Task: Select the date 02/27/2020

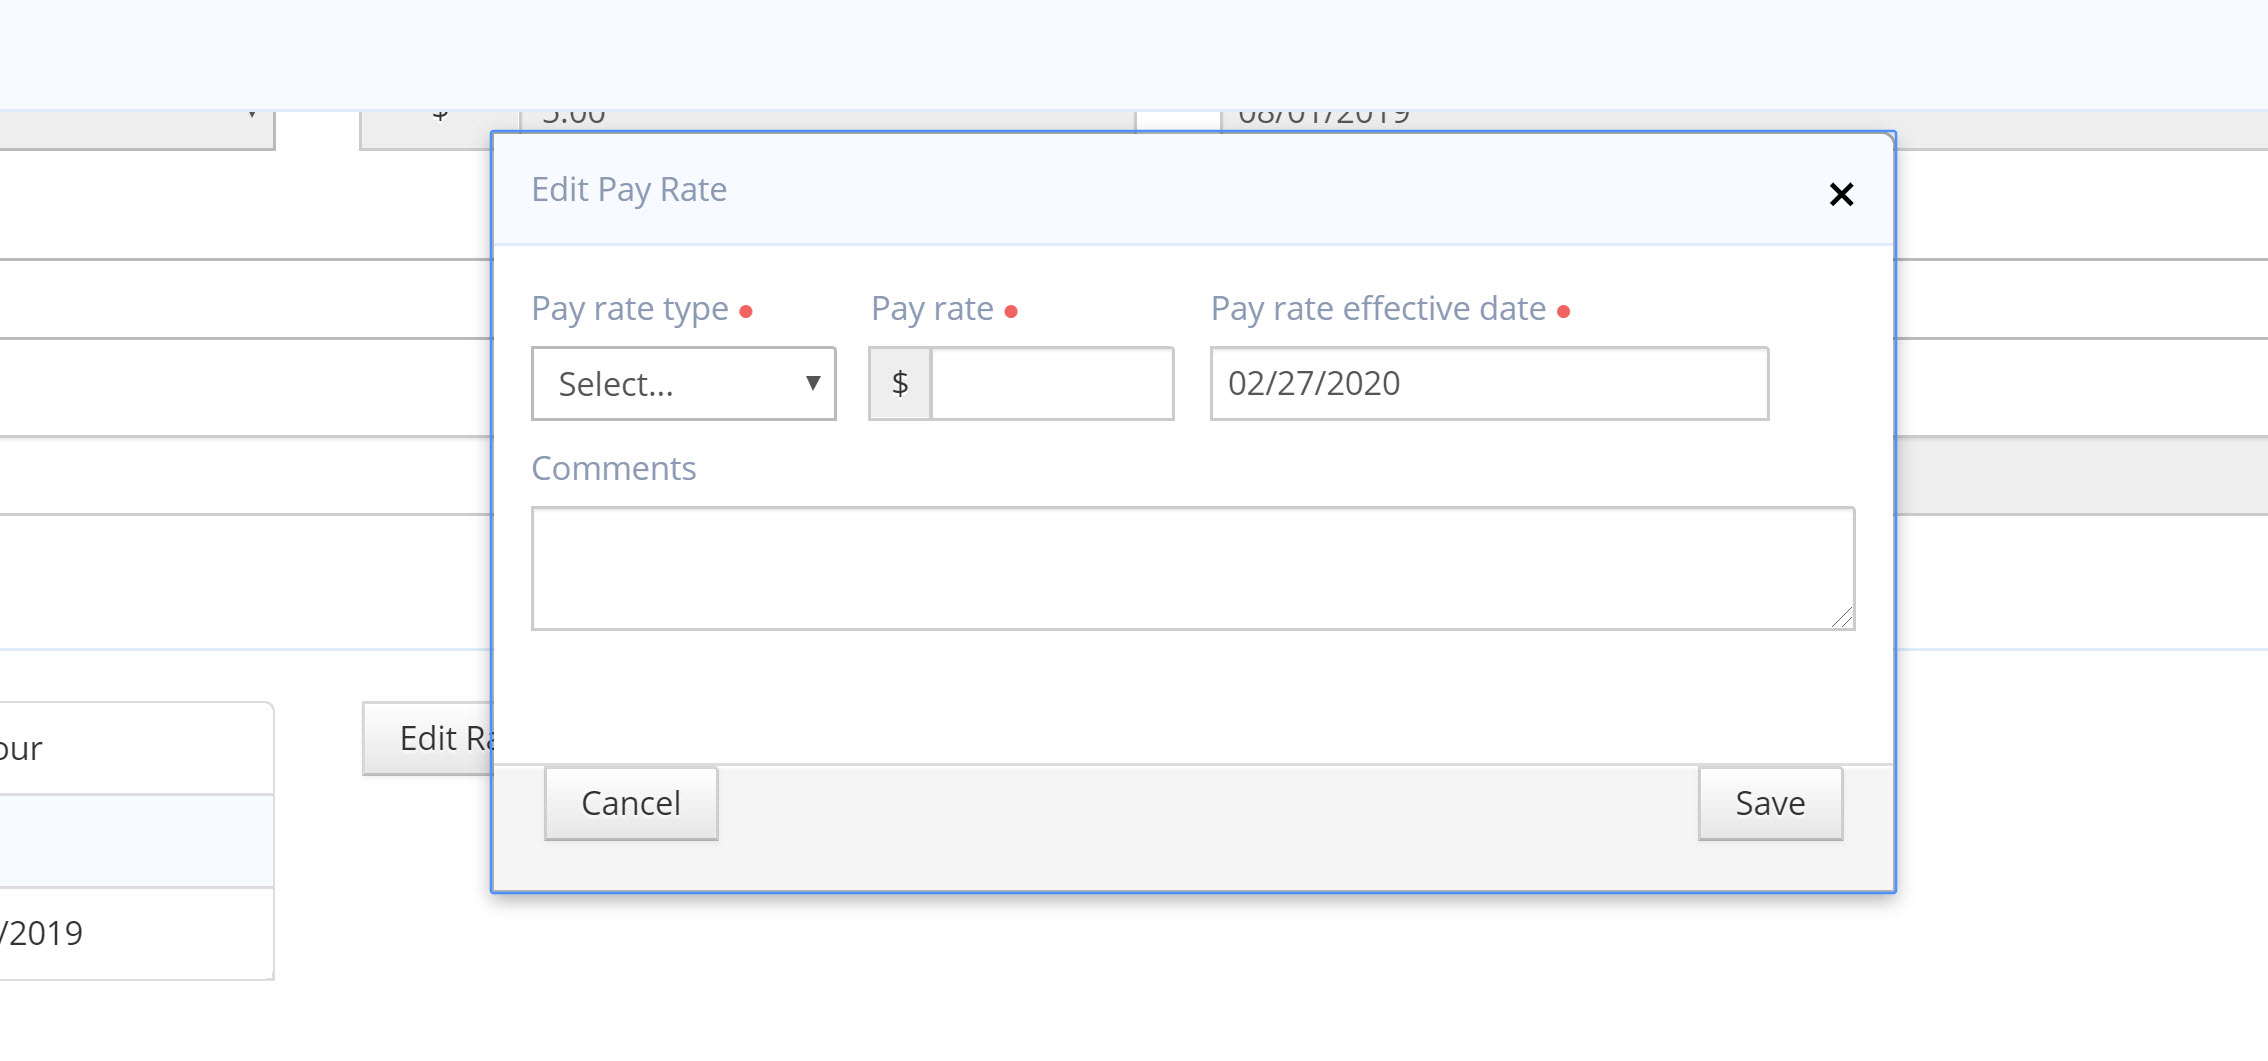Action: (1315, 384)
